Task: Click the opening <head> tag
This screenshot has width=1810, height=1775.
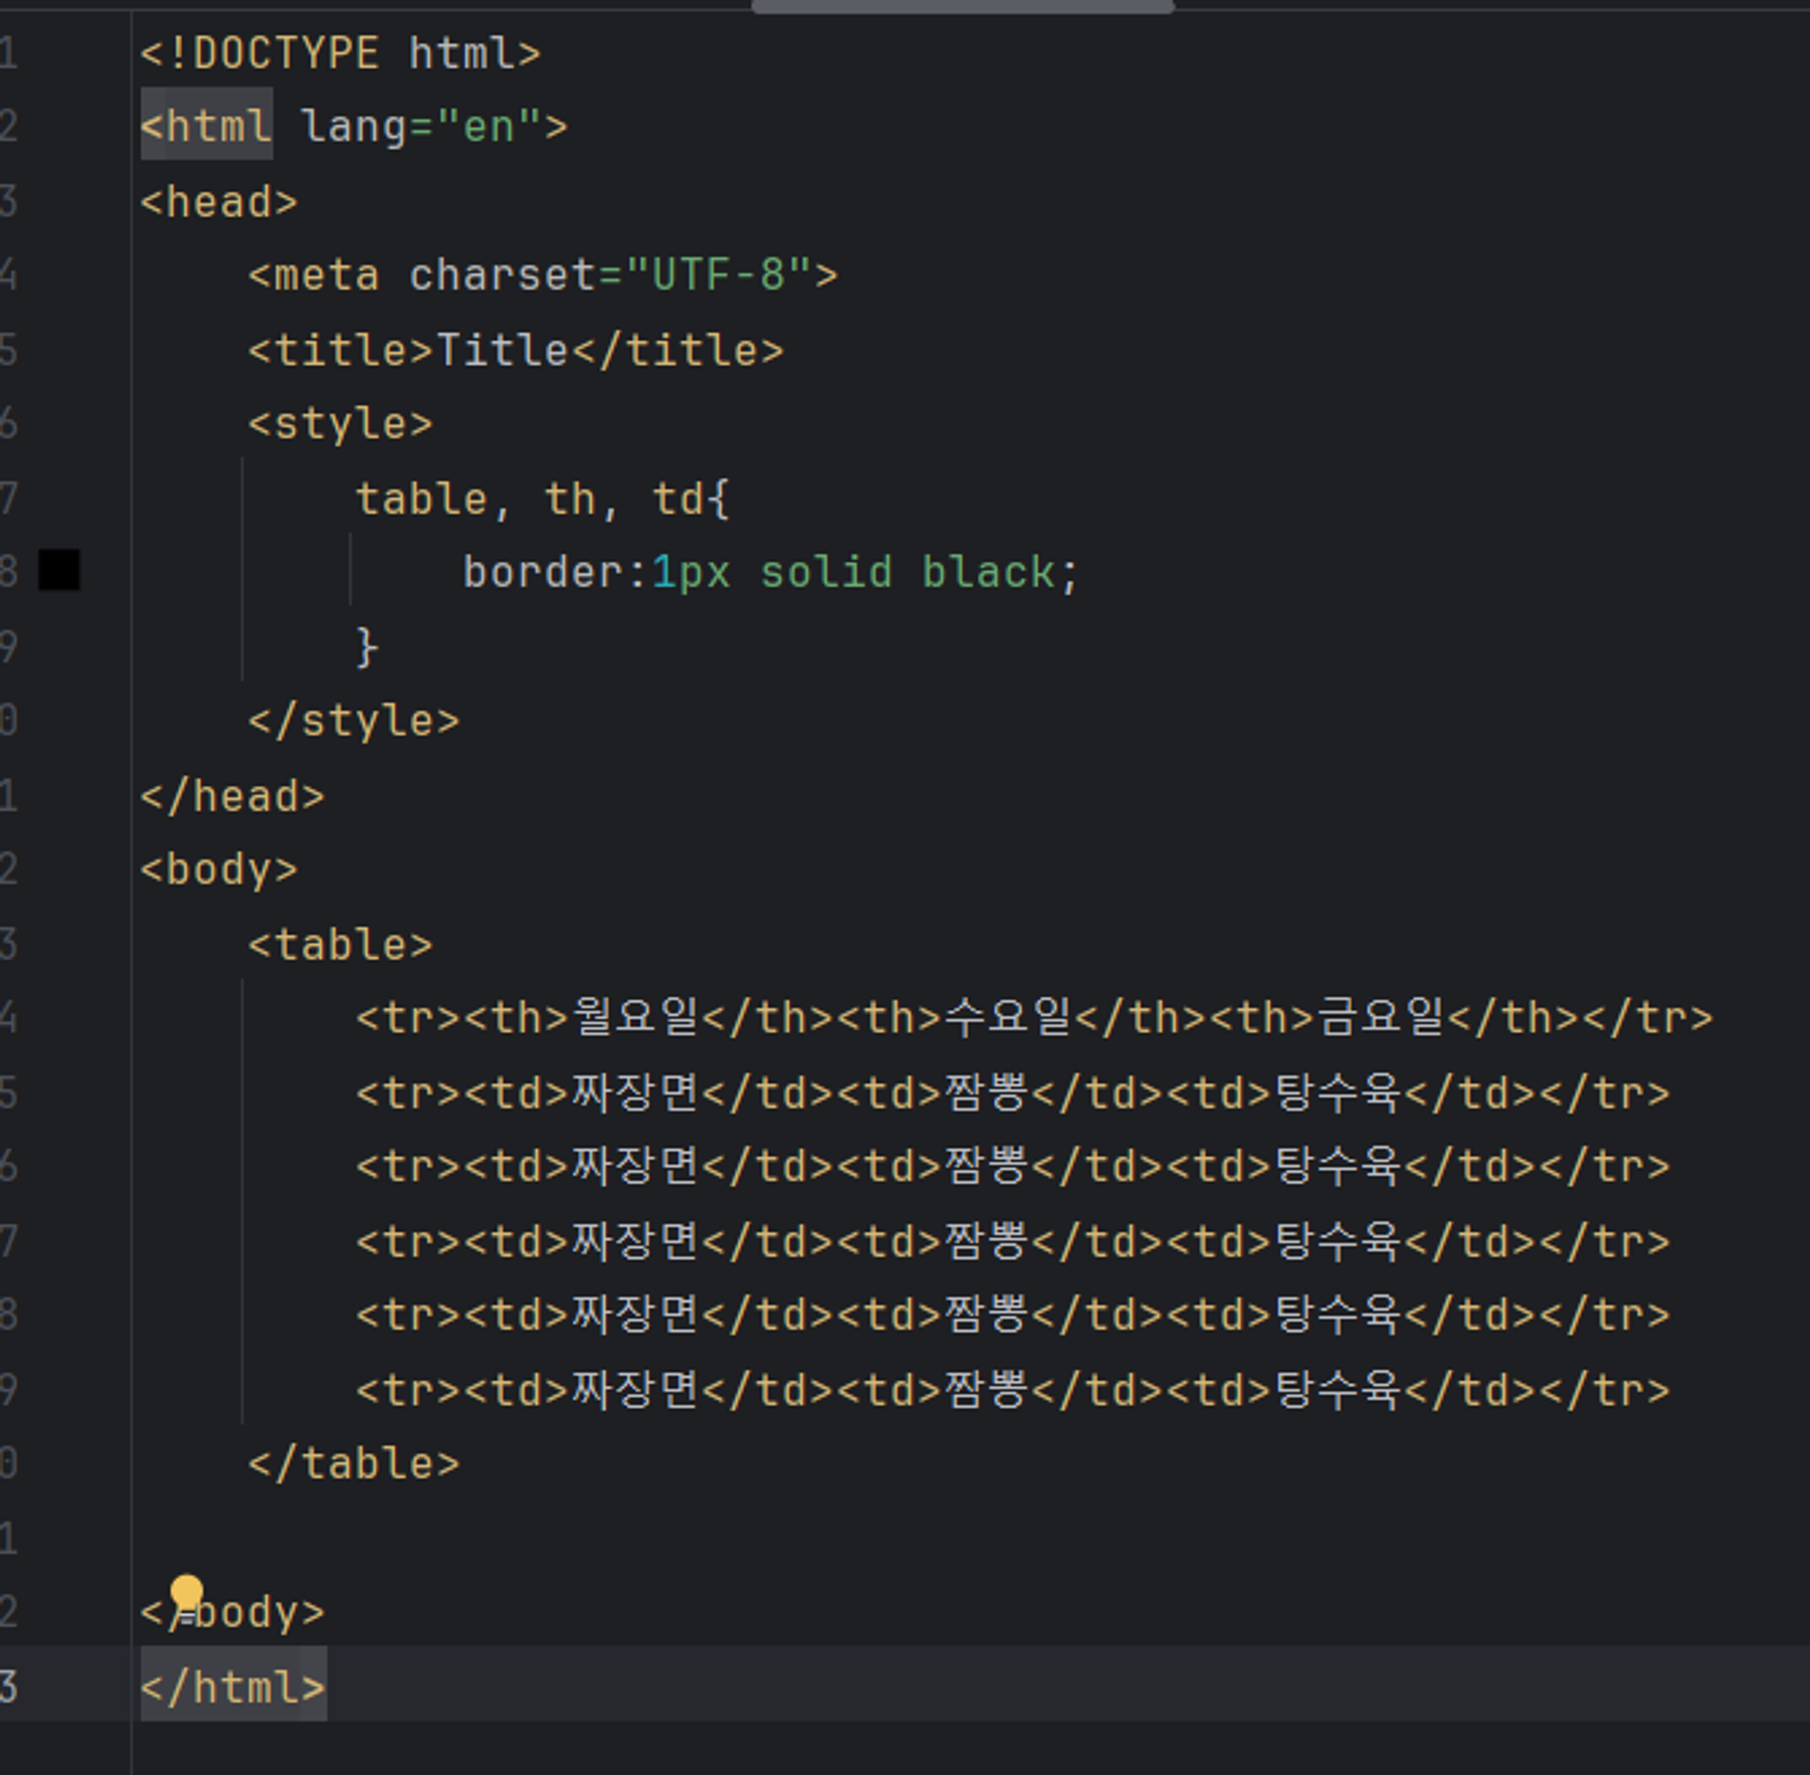Action: point(219,202)
